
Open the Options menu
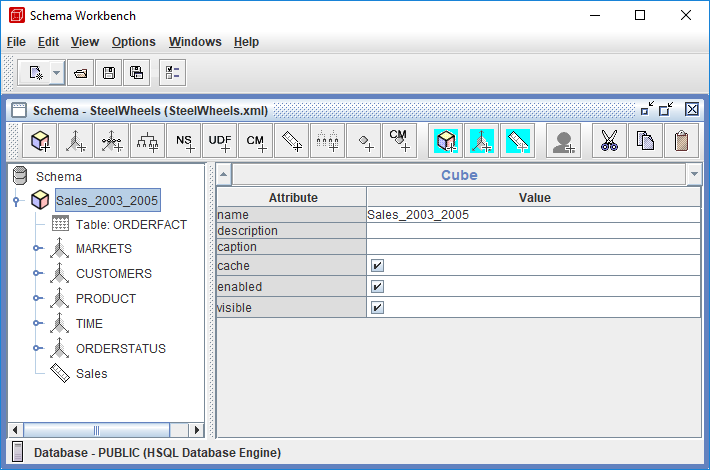133,42
